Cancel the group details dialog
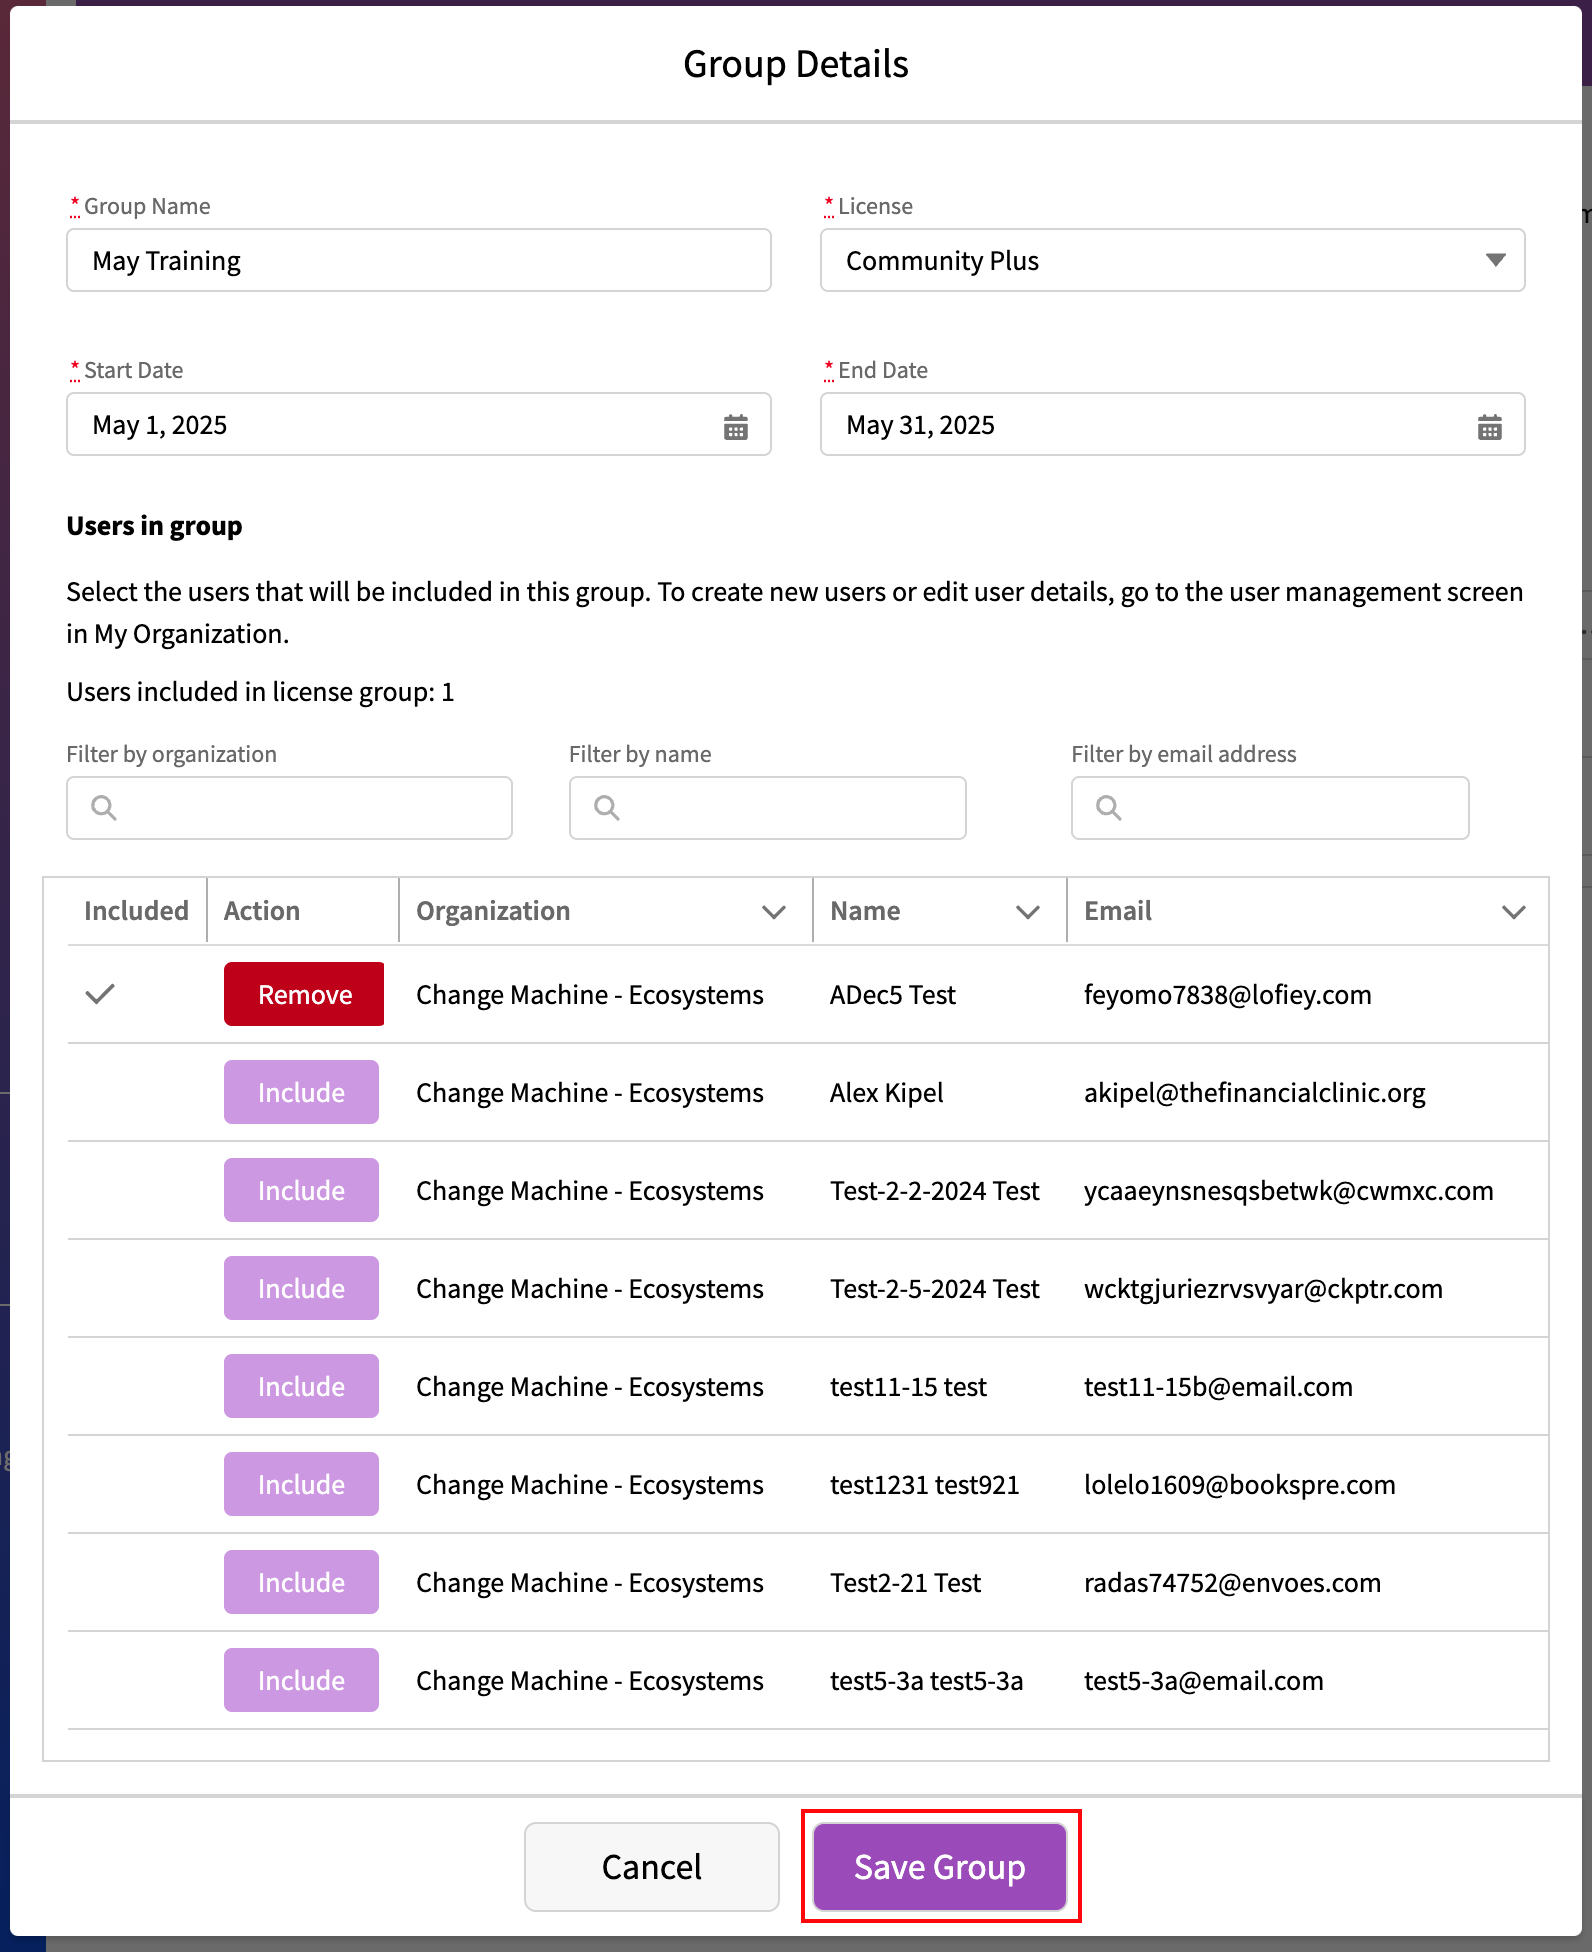The height and width of the screenshot is (1952, 1592). pyautogui.click(x=651, y=1867)
